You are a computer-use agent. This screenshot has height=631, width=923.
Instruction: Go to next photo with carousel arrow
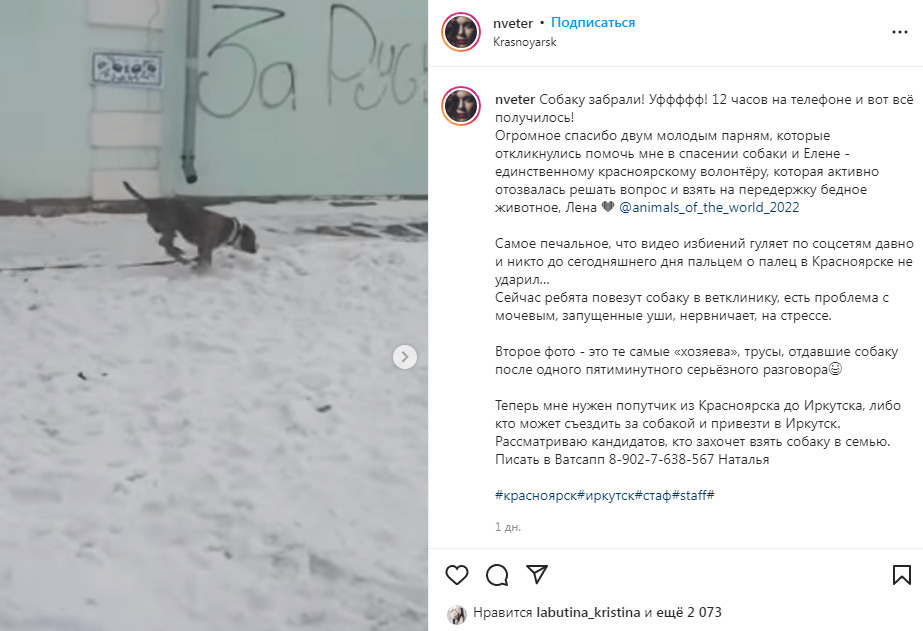click(x=405, y=357)
